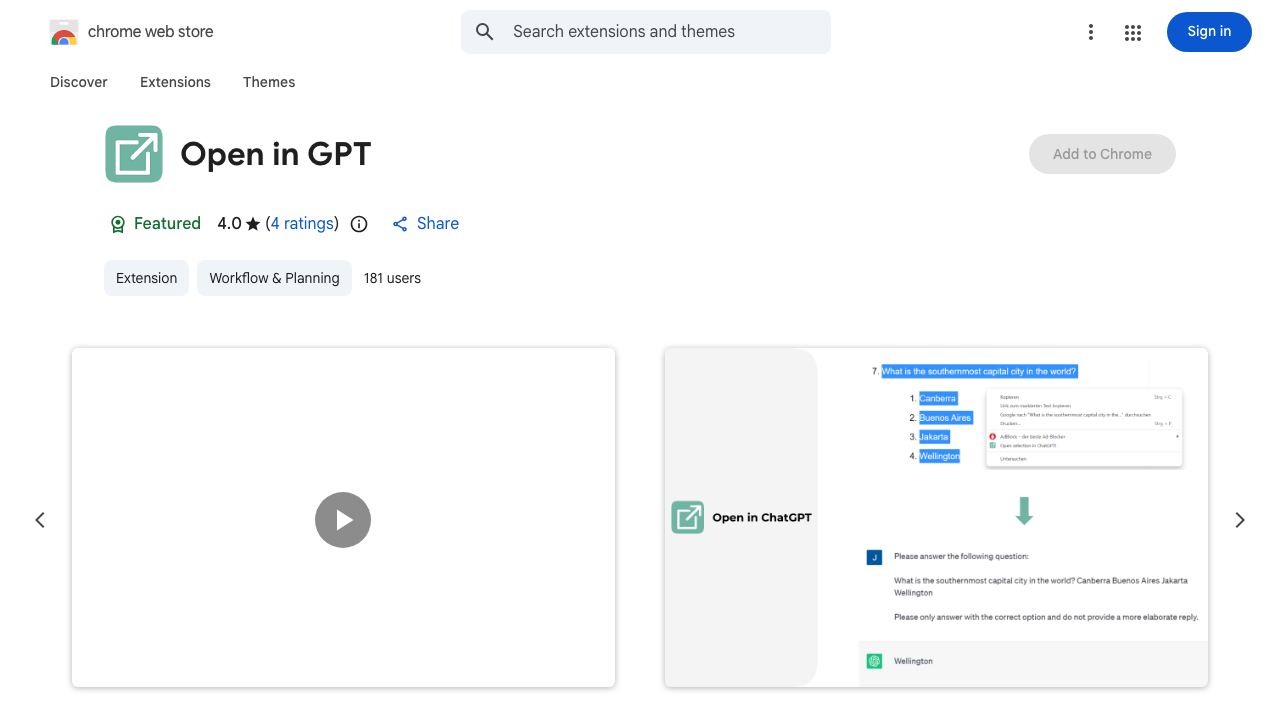This screenshot has height=720, width=1280.
Task: Open the Extensions tab
Action: click(175, 82)
